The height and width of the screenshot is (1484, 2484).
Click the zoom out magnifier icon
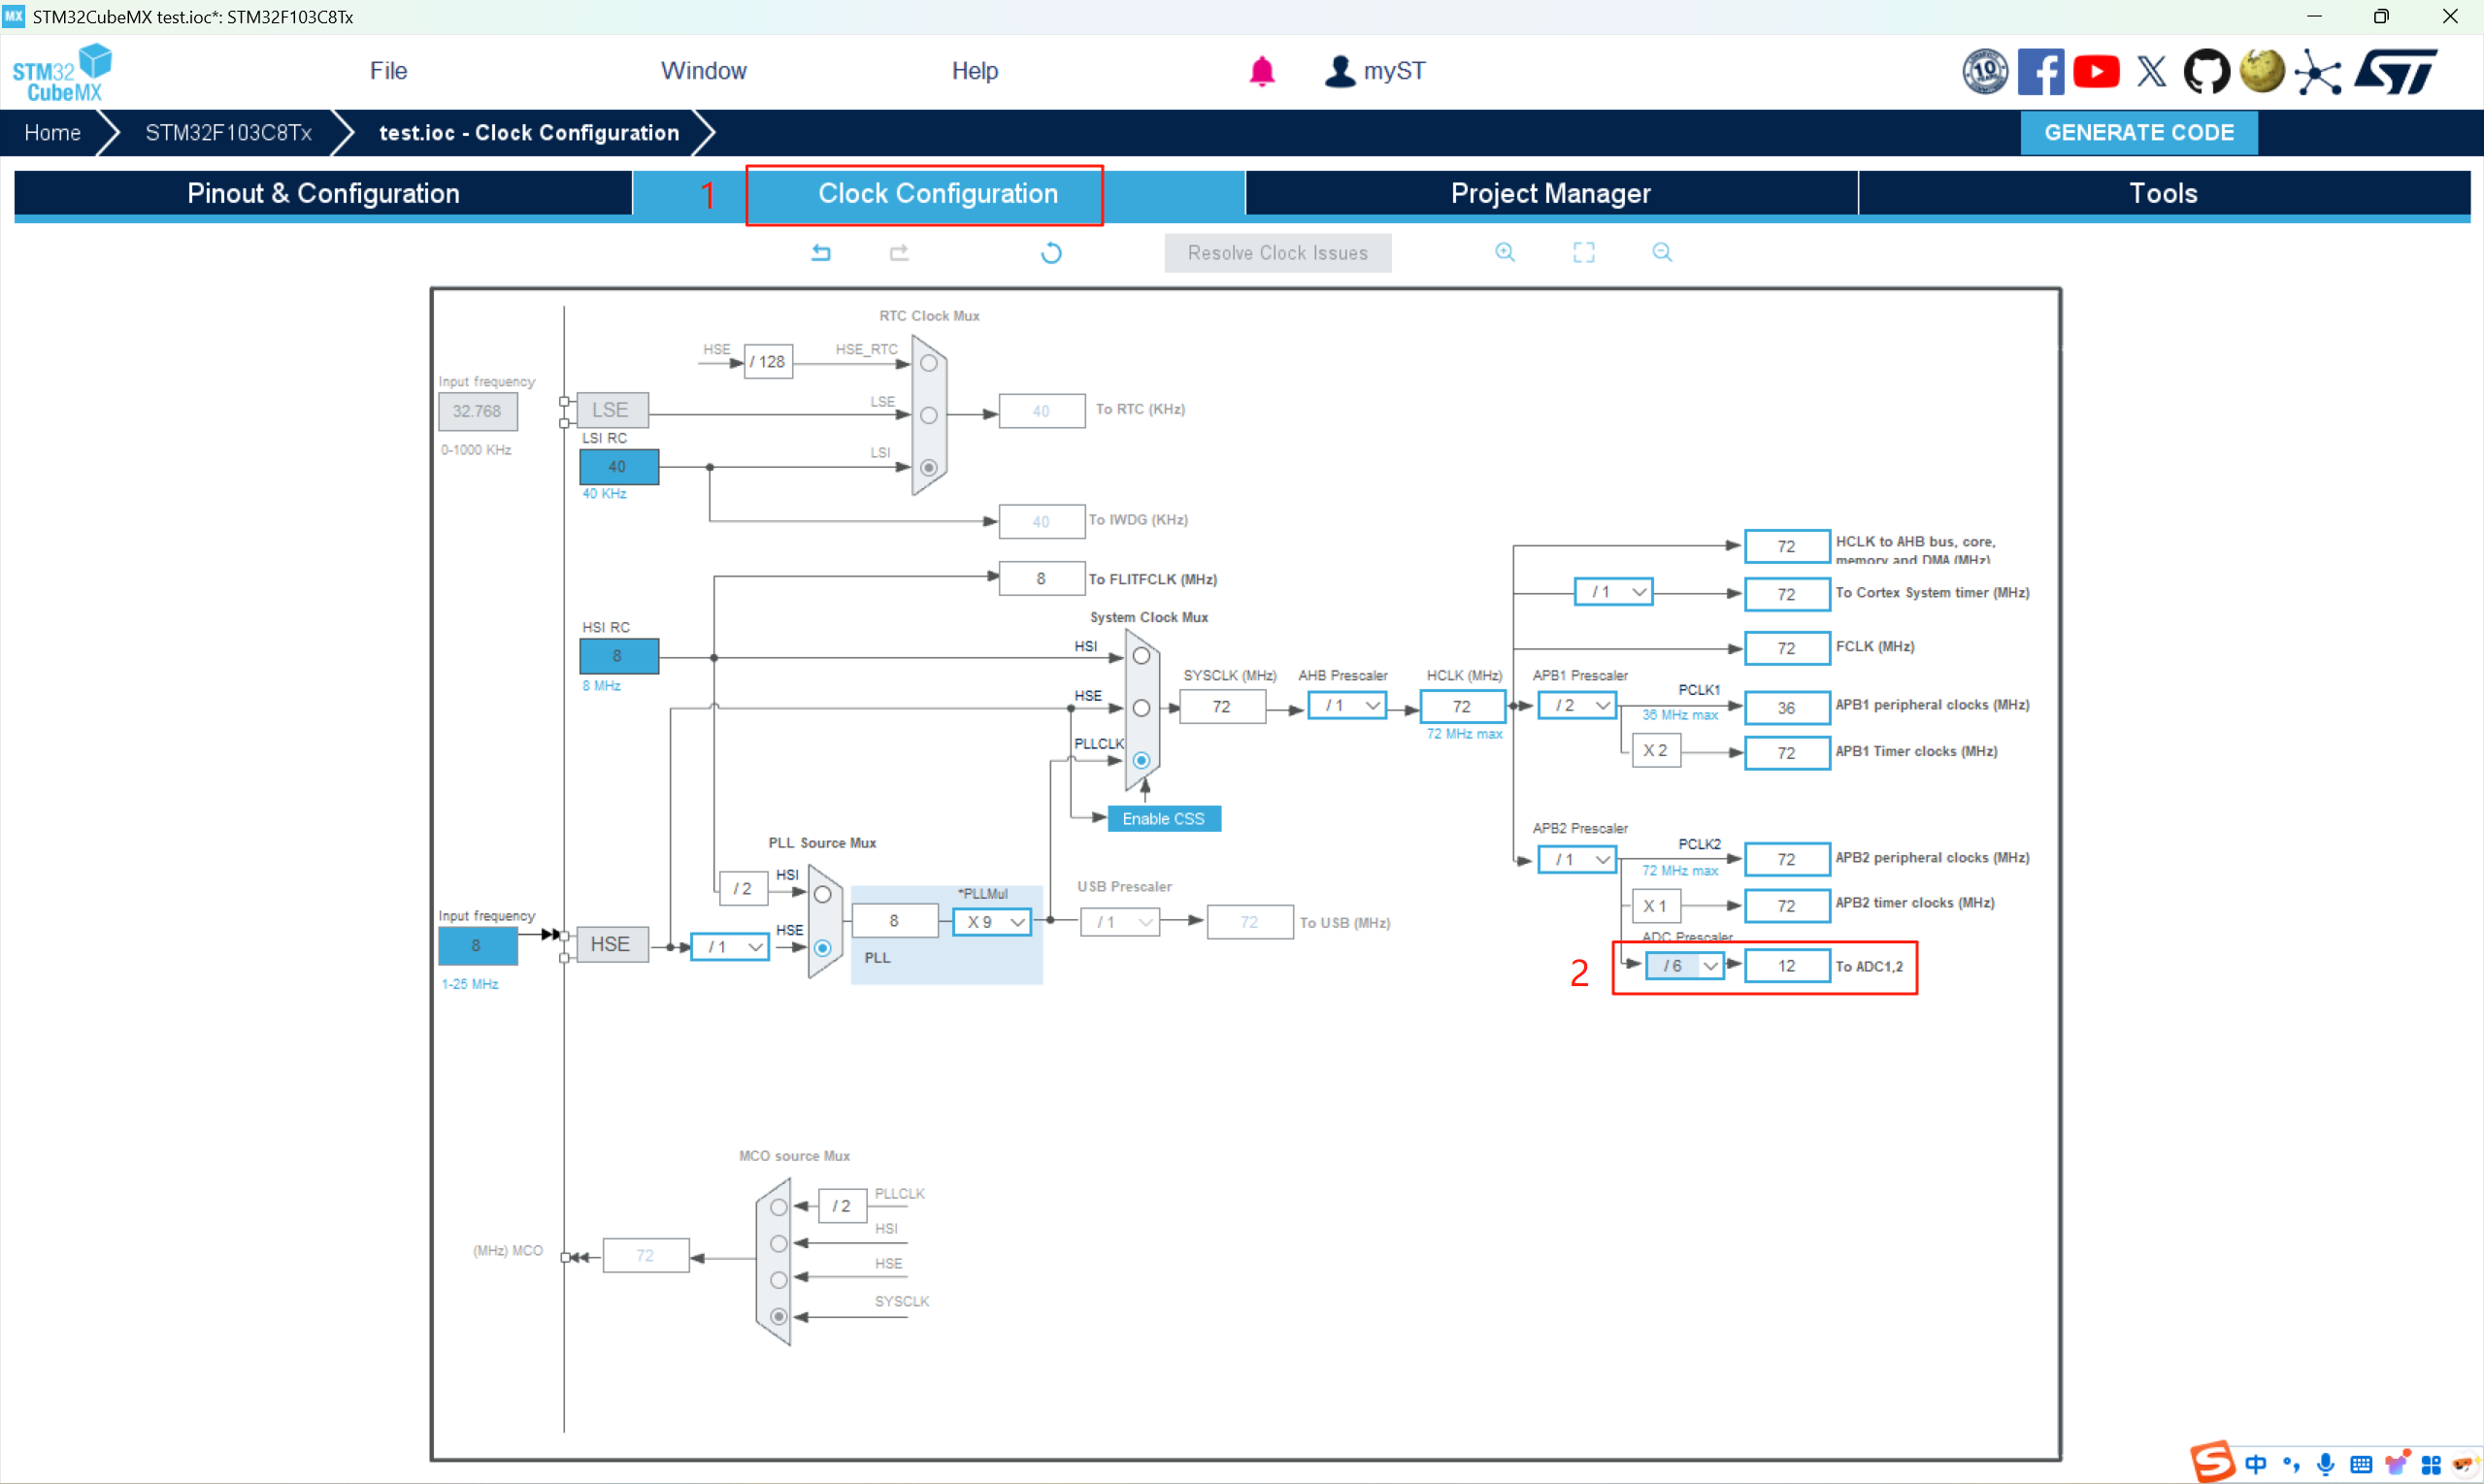pos(1662,252)
